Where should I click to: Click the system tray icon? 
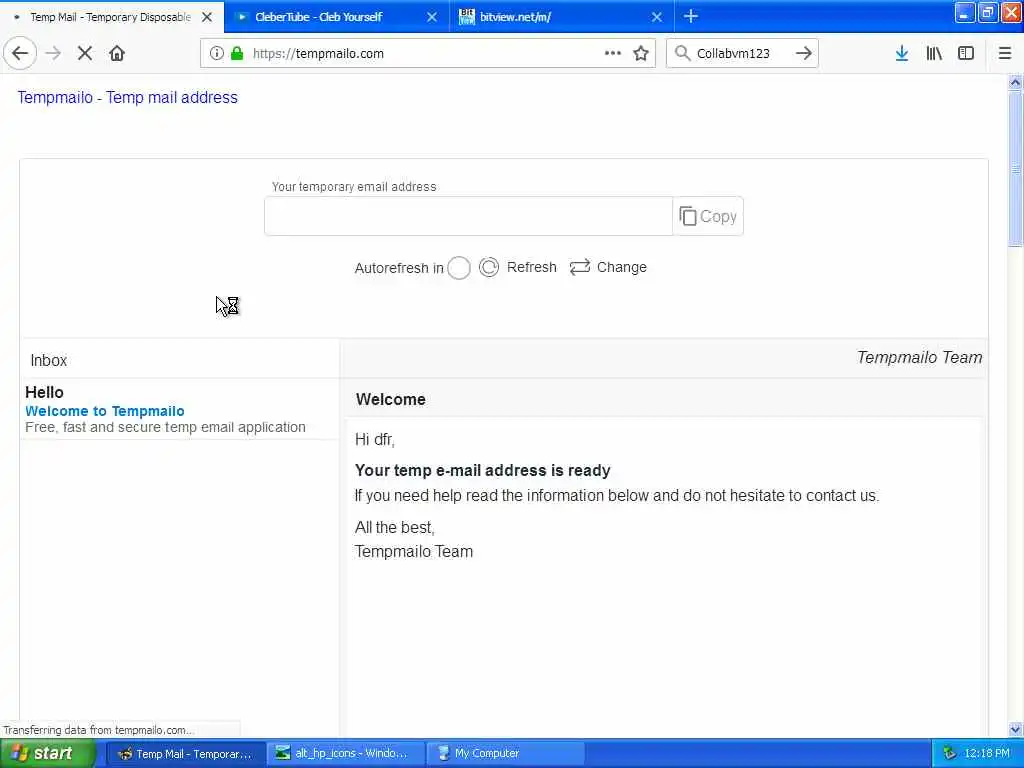949,754
